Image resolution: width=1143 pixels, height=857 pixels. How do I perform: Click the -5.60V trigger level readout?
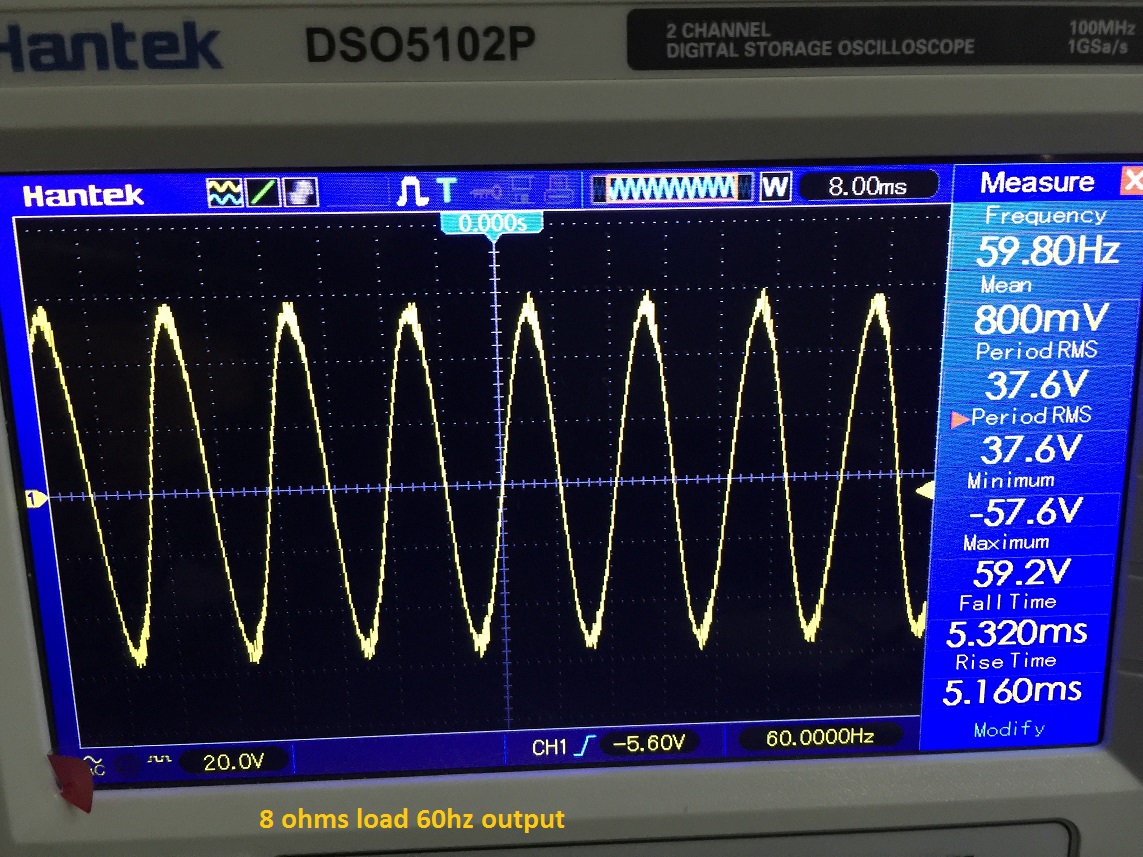tap(649, 743)
